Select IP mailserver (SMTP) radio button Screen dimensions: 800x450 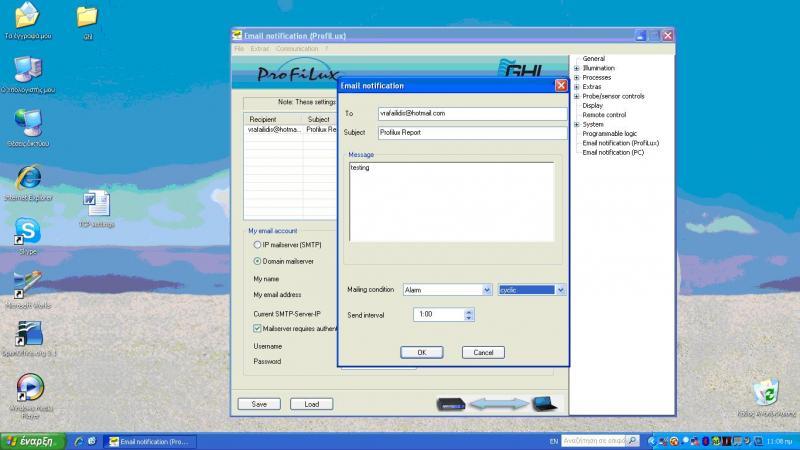(x=257, y=245)
